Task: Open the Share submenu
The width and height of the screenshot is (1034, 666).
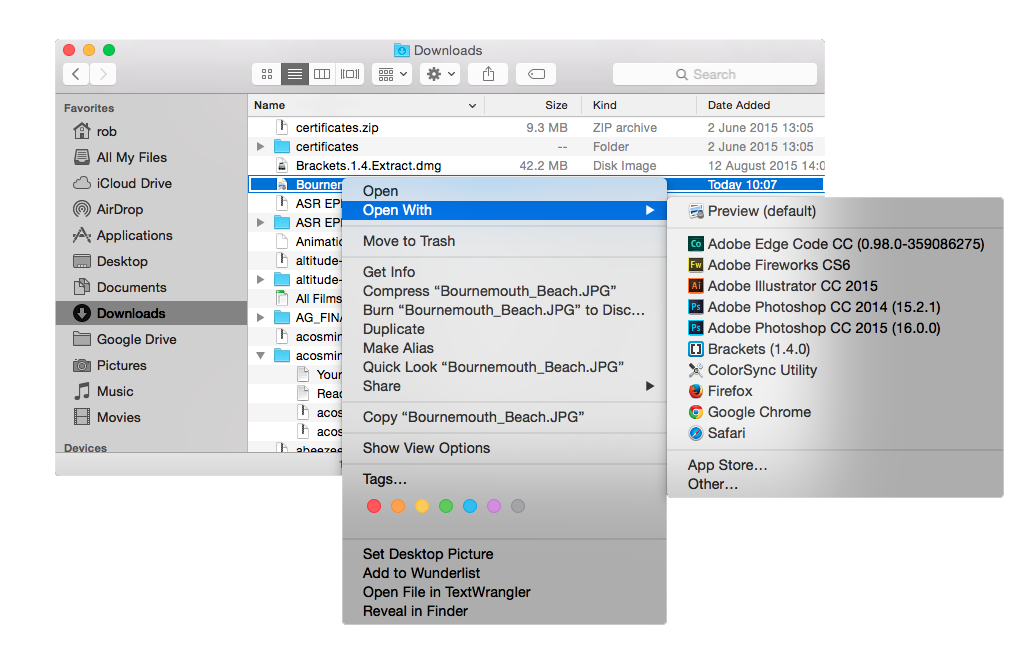Action: (x=504, y=386)
